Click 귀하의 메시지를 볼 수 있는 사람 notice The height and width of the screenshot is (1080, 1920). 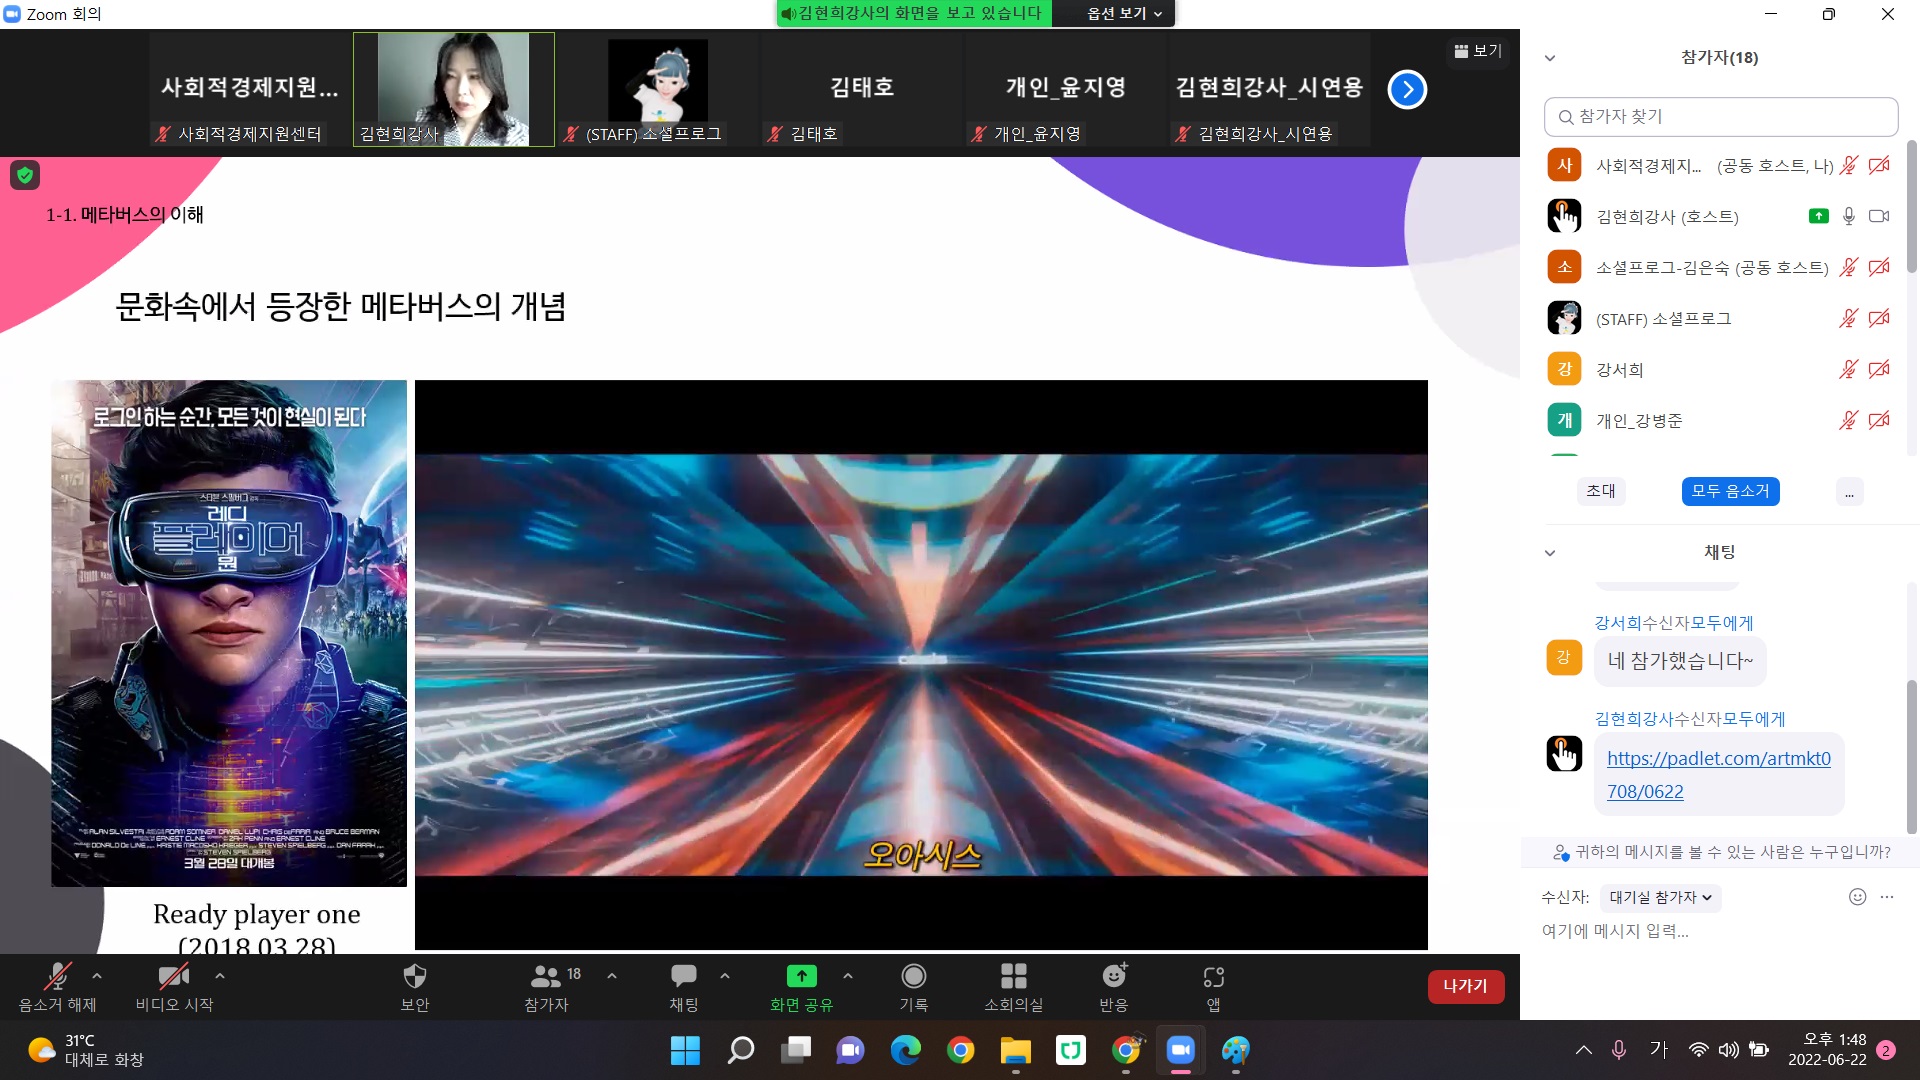[1721, 852]
